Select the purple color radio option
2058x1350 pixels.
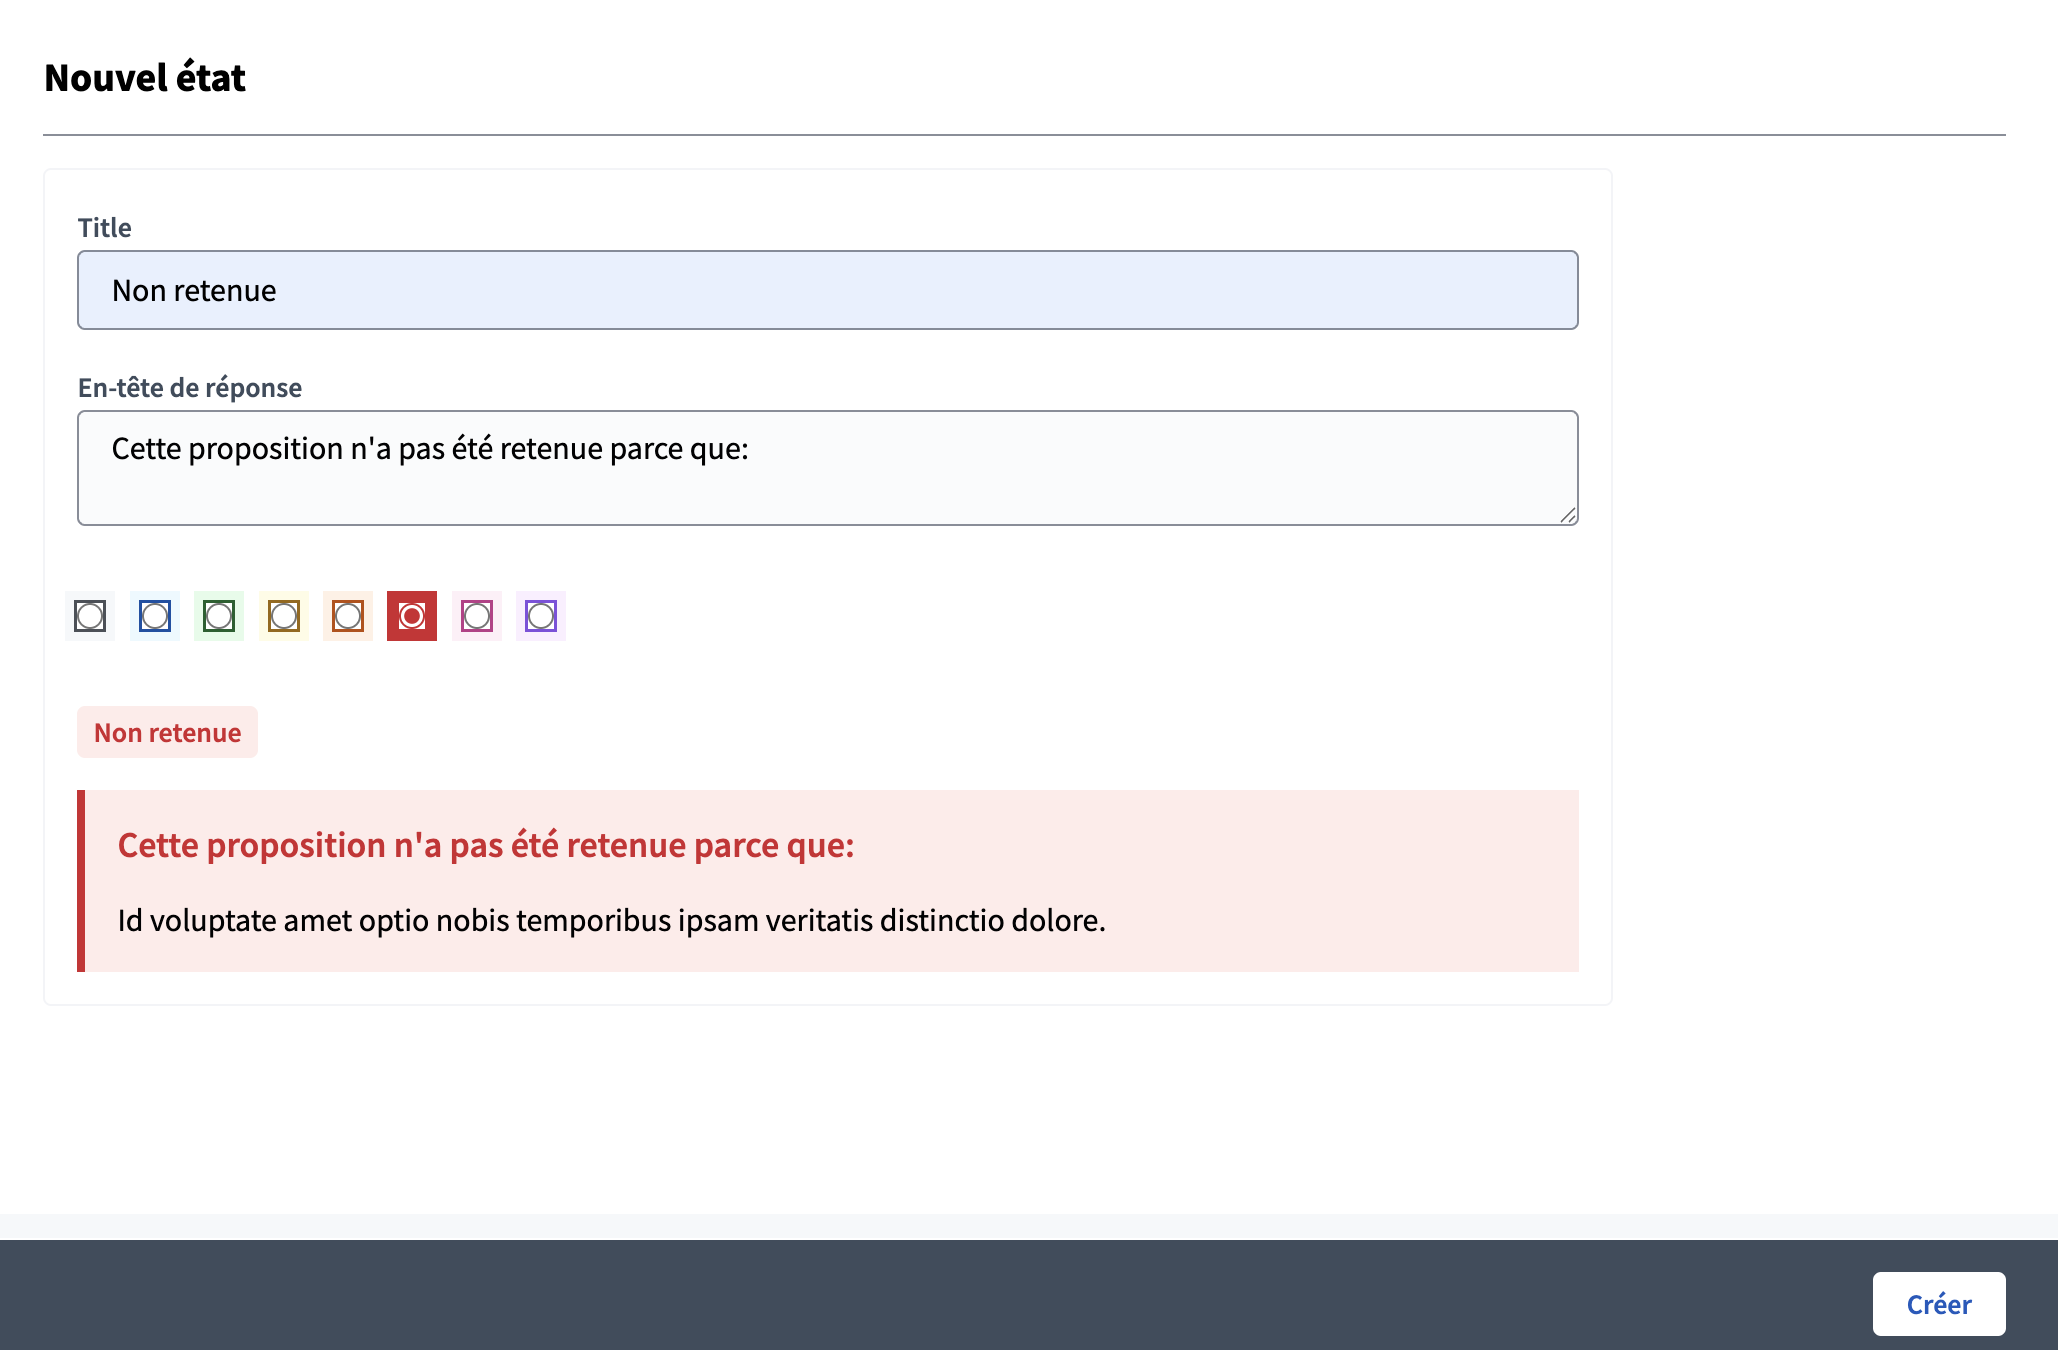(x=541, y=616)
